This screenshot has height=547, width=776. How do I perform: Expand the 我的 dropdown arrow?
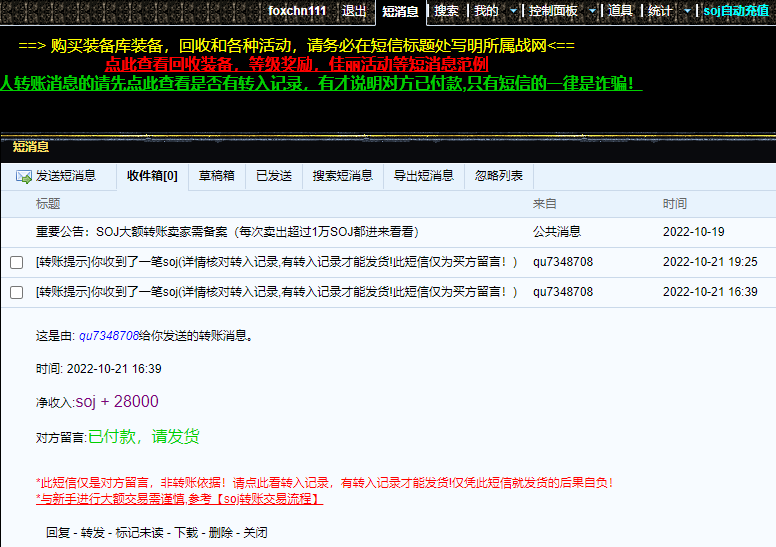point(513,11)
